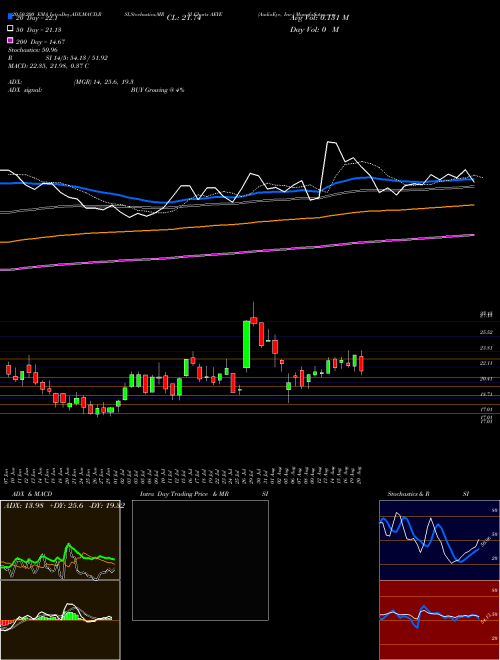Click the 20.41 price axis label
500x660 pixels.
(486, 378)
